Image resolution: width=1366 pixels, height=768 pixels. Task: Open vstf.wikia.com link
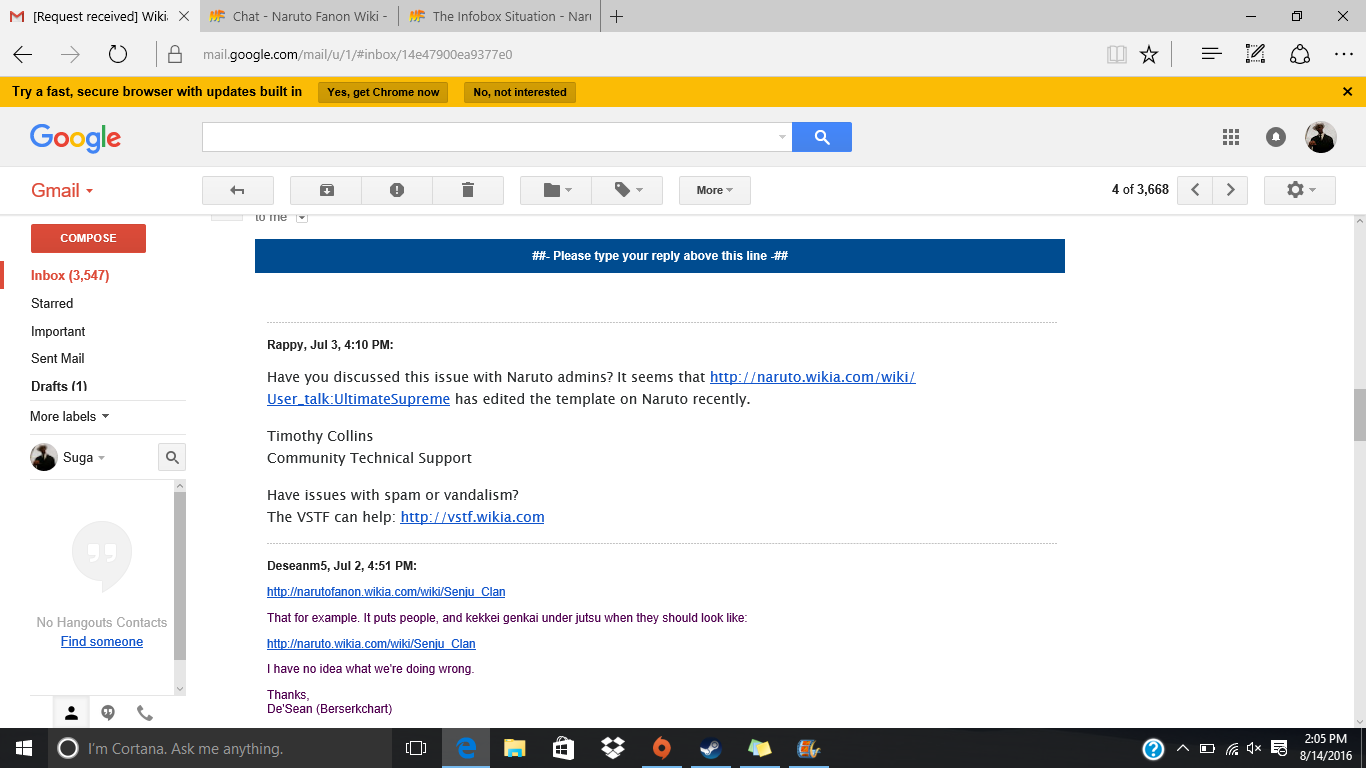472,517
